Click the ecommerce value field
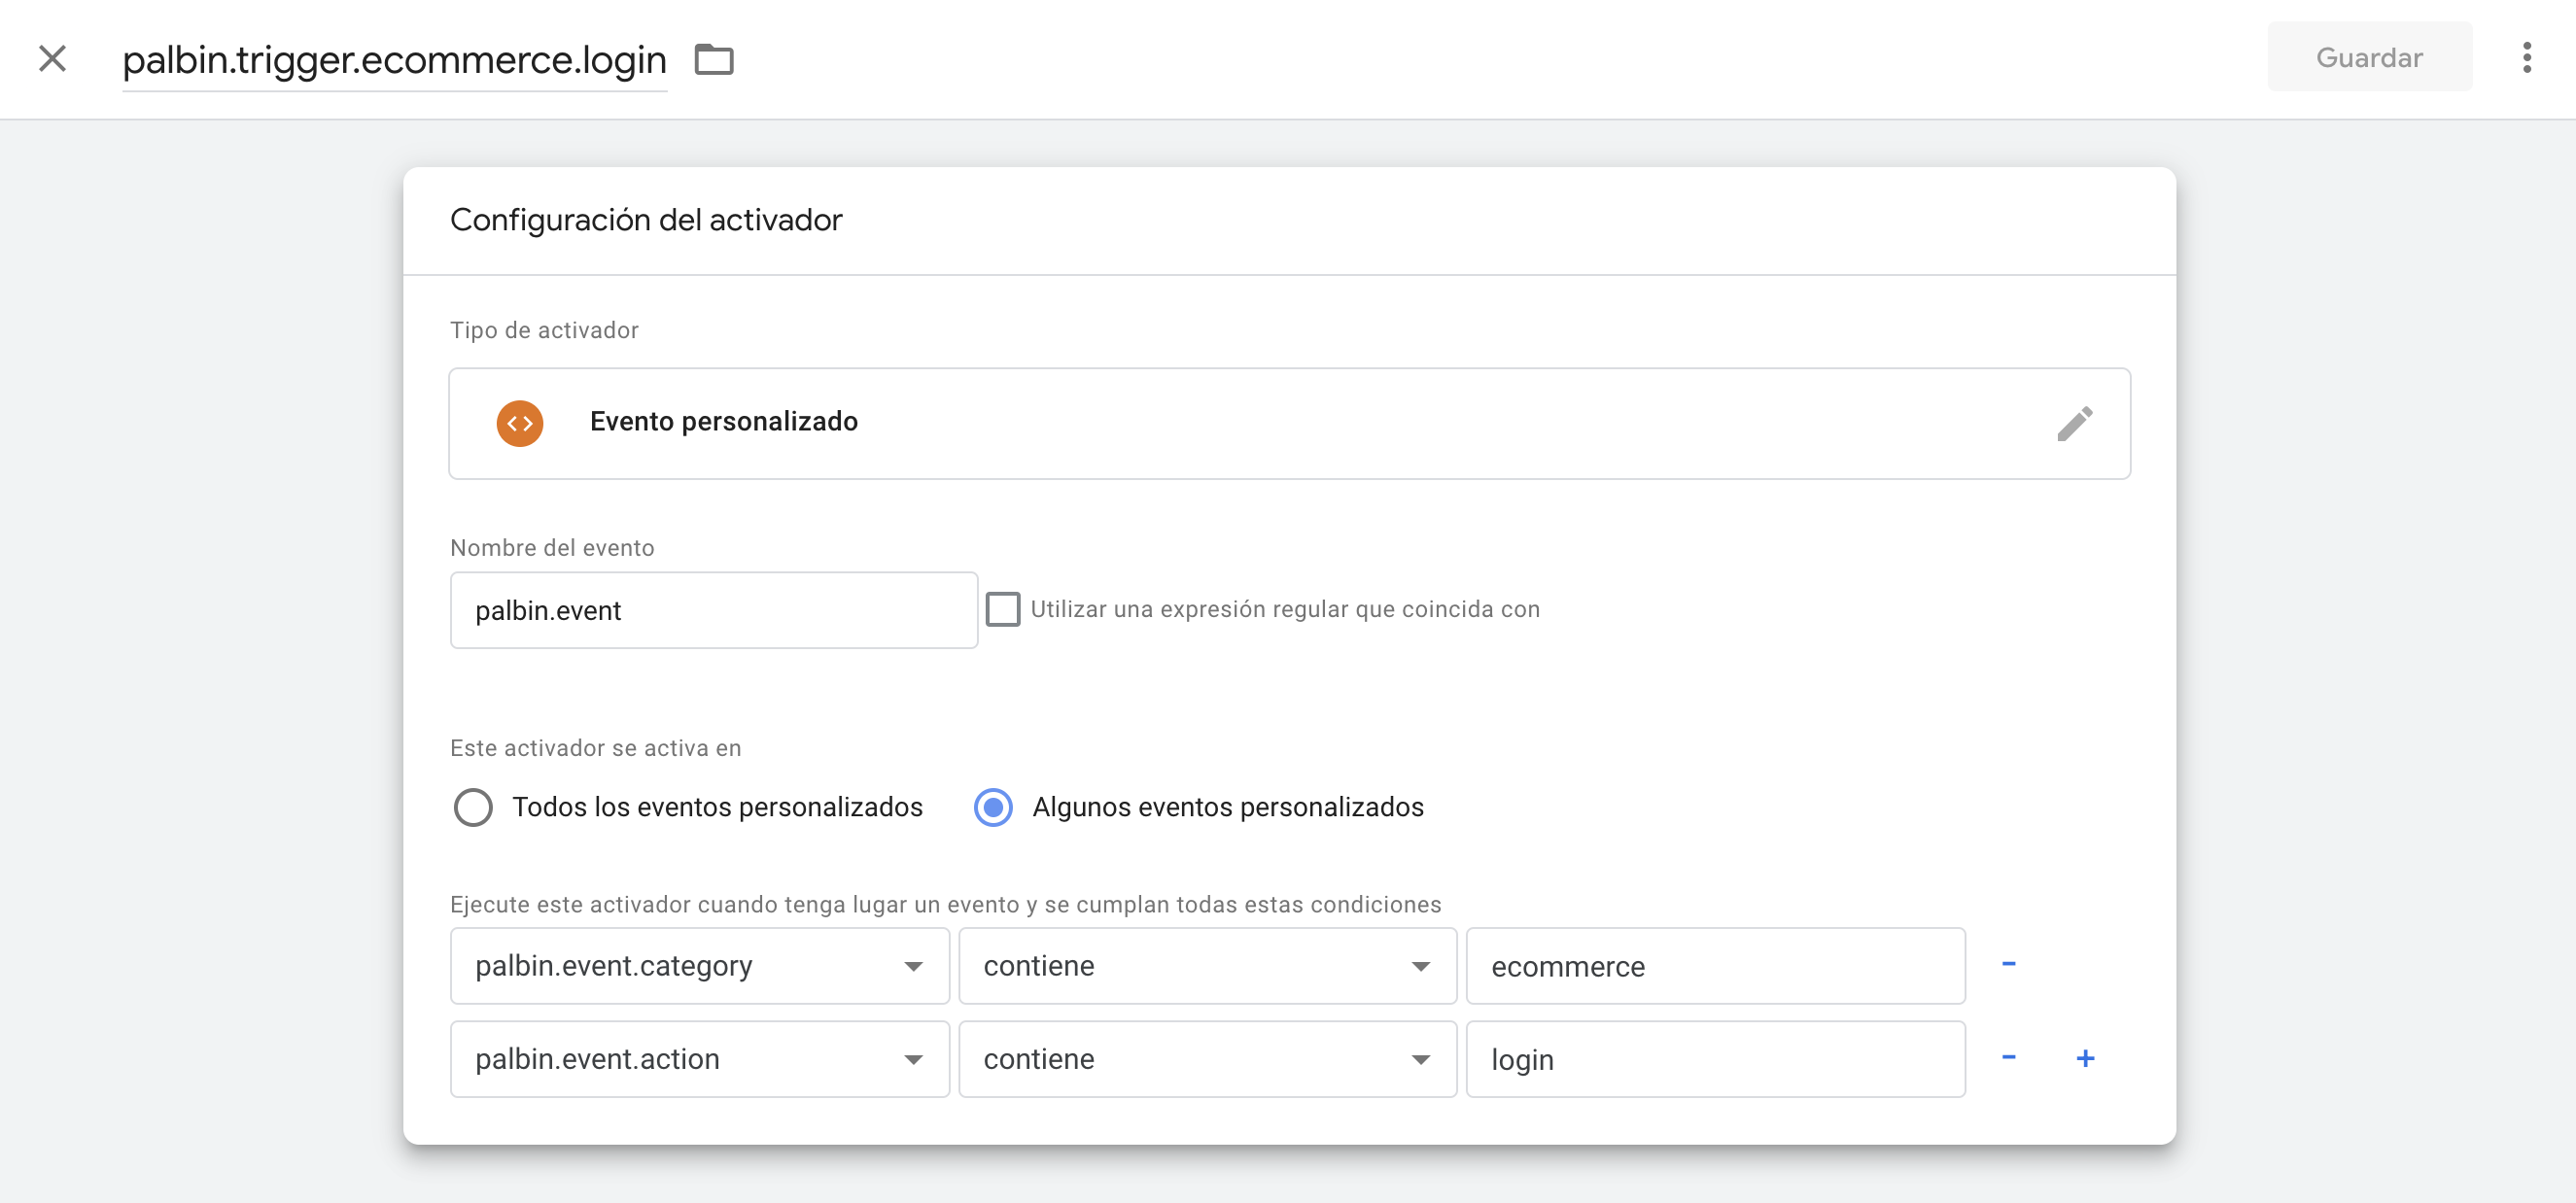2576x1203 pixels. click(x=1715, y=966)
